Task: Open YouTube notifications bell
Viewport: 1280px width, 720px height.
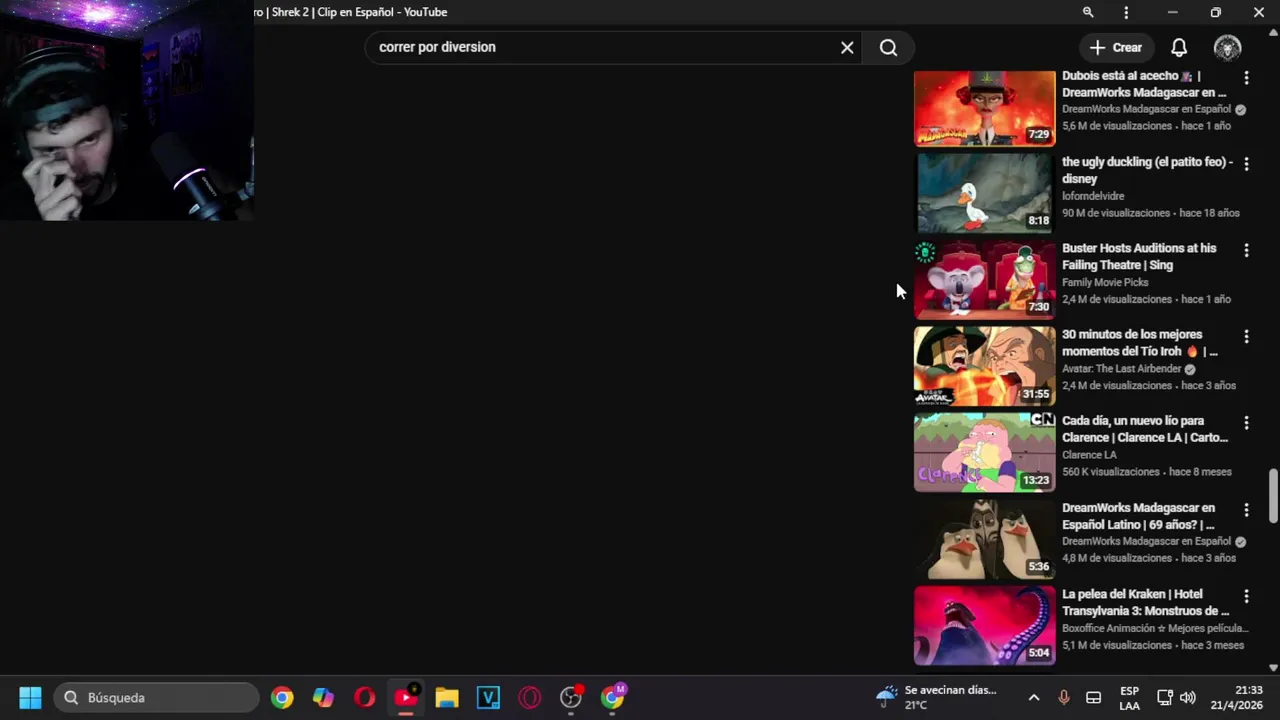Action: (x=1179, y=47)
